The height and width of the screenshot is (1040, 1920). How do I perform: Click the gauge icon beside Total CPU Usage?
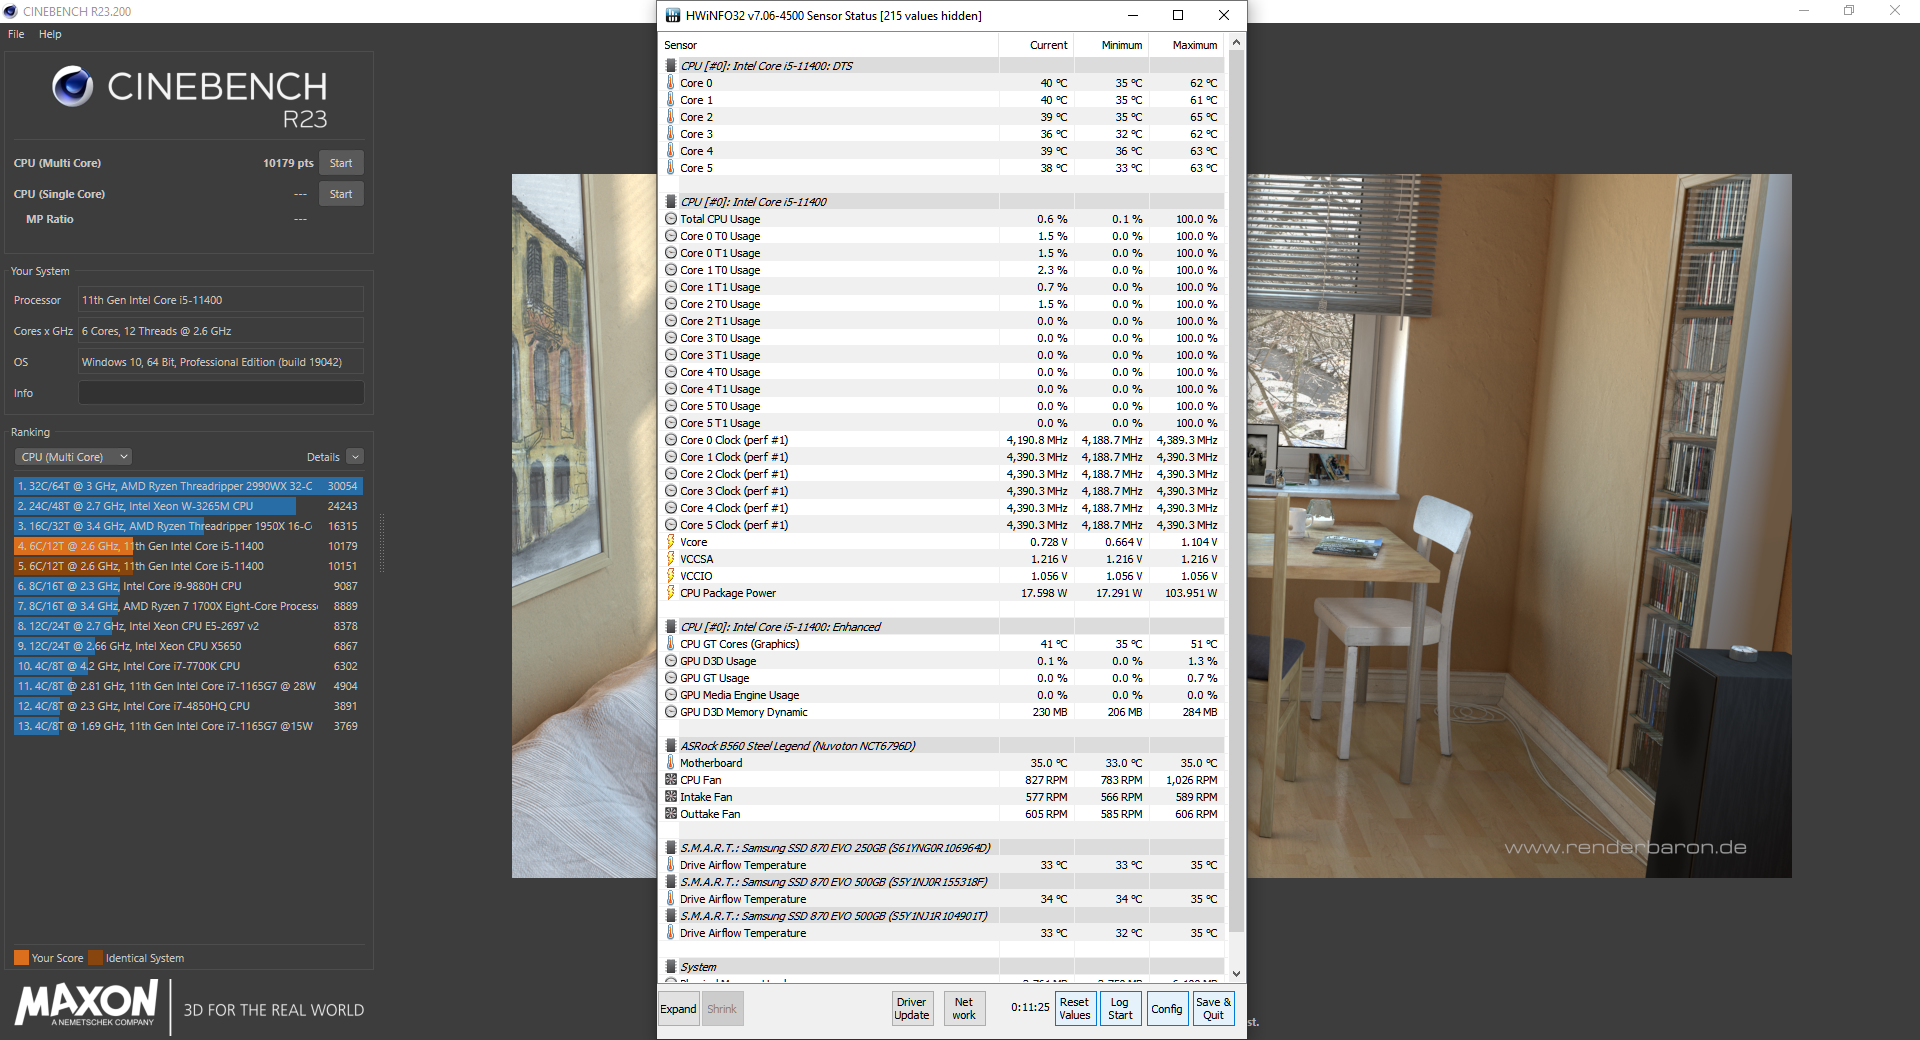point(671,219)
